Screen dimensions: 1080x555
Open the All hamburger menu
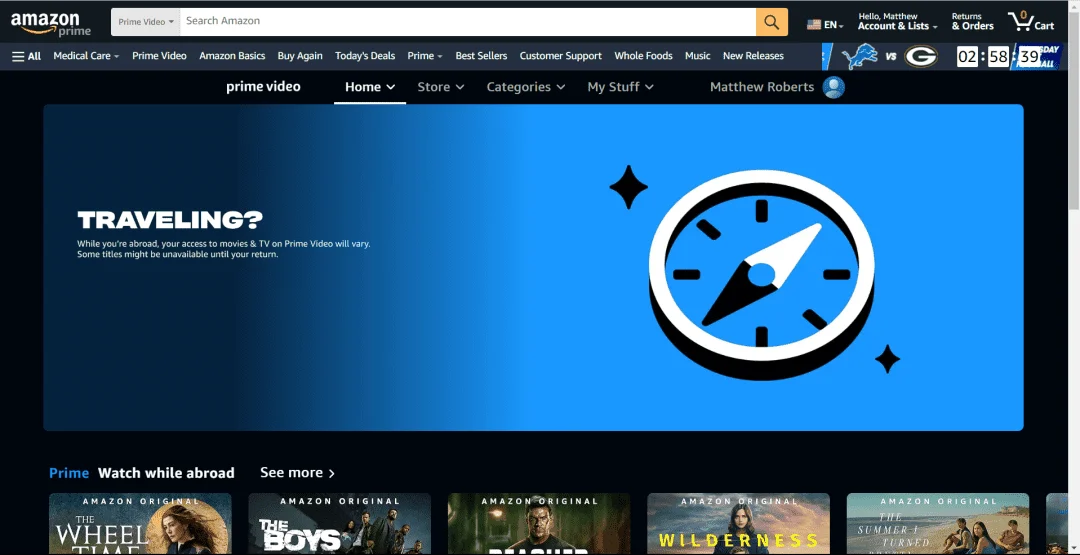pyautogui.click(x=26, y=56)
